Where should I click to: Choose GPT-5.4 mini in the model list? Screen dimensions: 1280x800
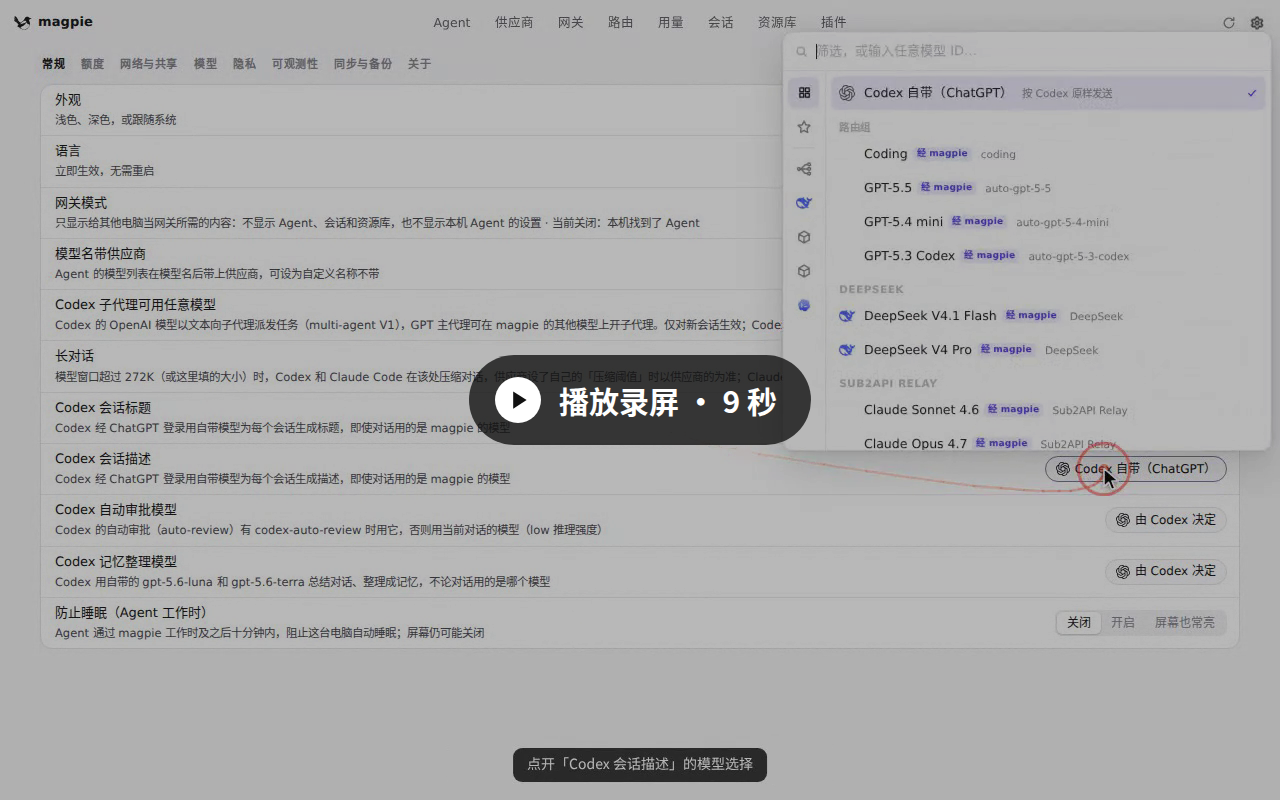(1048, 222)
